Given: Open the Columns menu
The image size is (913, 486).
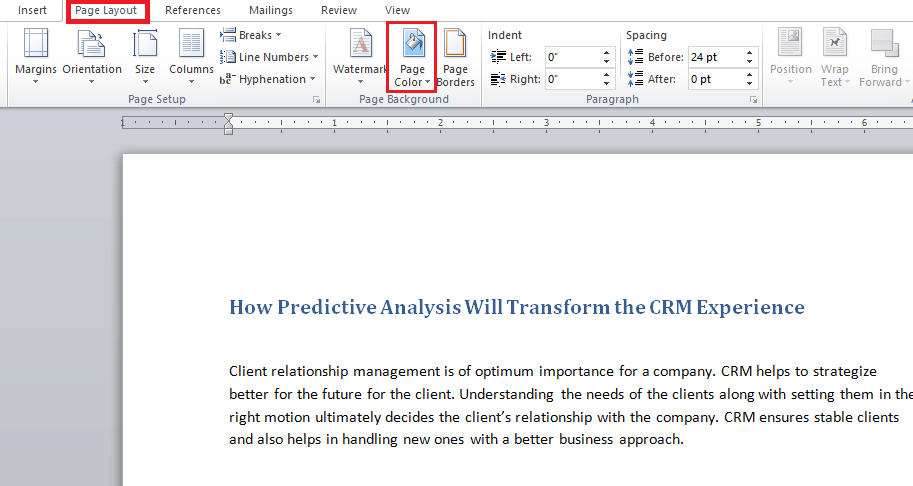Looking at the screenshot, I should (x=191, y=56).
